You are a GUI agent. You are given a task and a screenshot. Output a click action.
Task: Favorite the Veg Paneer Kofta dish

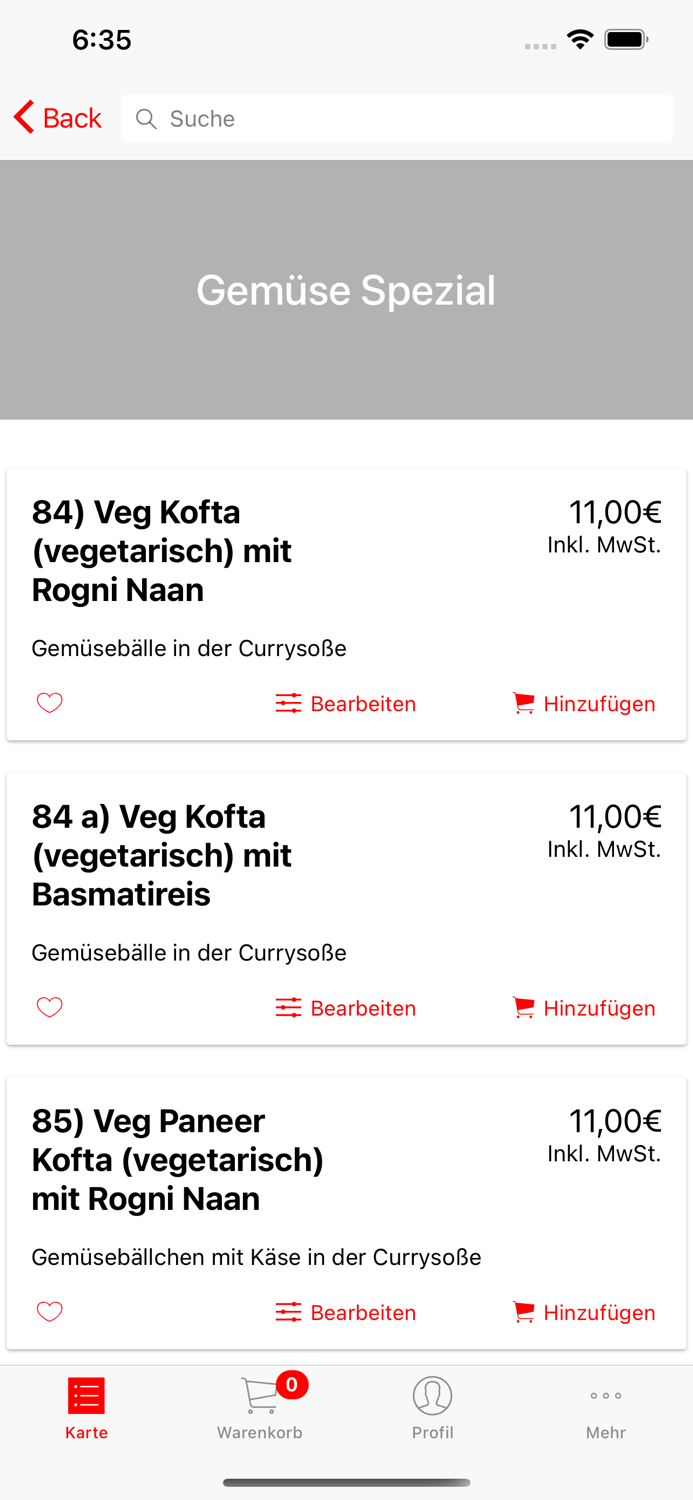pyautogui.click(x=49, y=1312)
